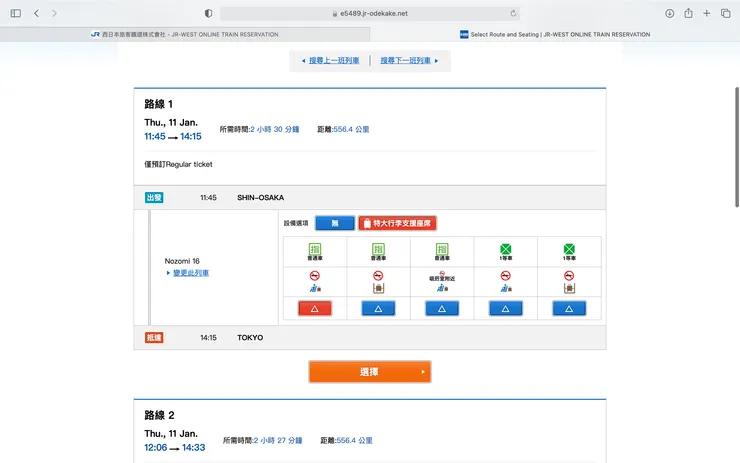Viewport: 740px width, 463px height.
Task: Focus the e5489.jr-odekake.net address field
Action: pos(370,13)
